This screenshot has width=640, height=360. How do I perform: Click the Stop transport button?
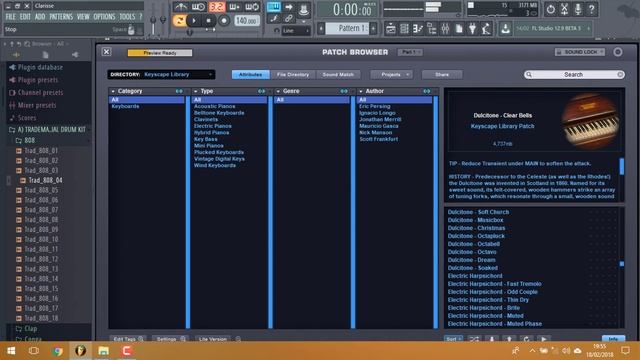click(209, 20)
